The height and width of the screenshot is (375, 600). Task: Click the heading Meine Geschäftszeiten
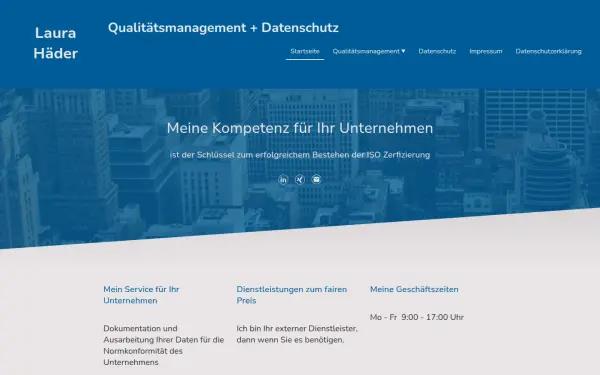pyautogui.click(x=414, y=289)
